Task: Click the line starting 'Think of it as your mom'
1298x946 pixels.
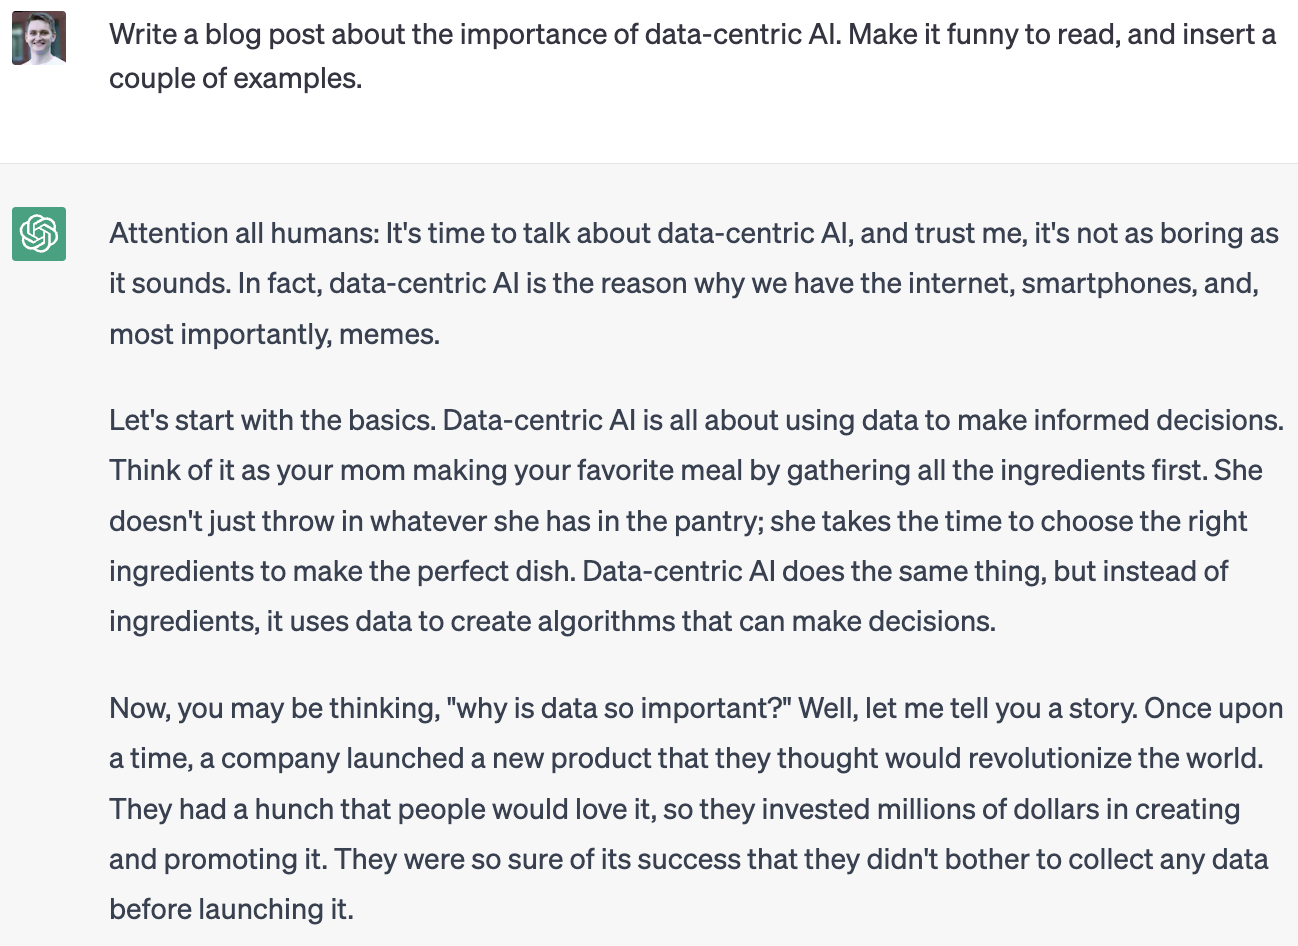Action: (686, 471)
